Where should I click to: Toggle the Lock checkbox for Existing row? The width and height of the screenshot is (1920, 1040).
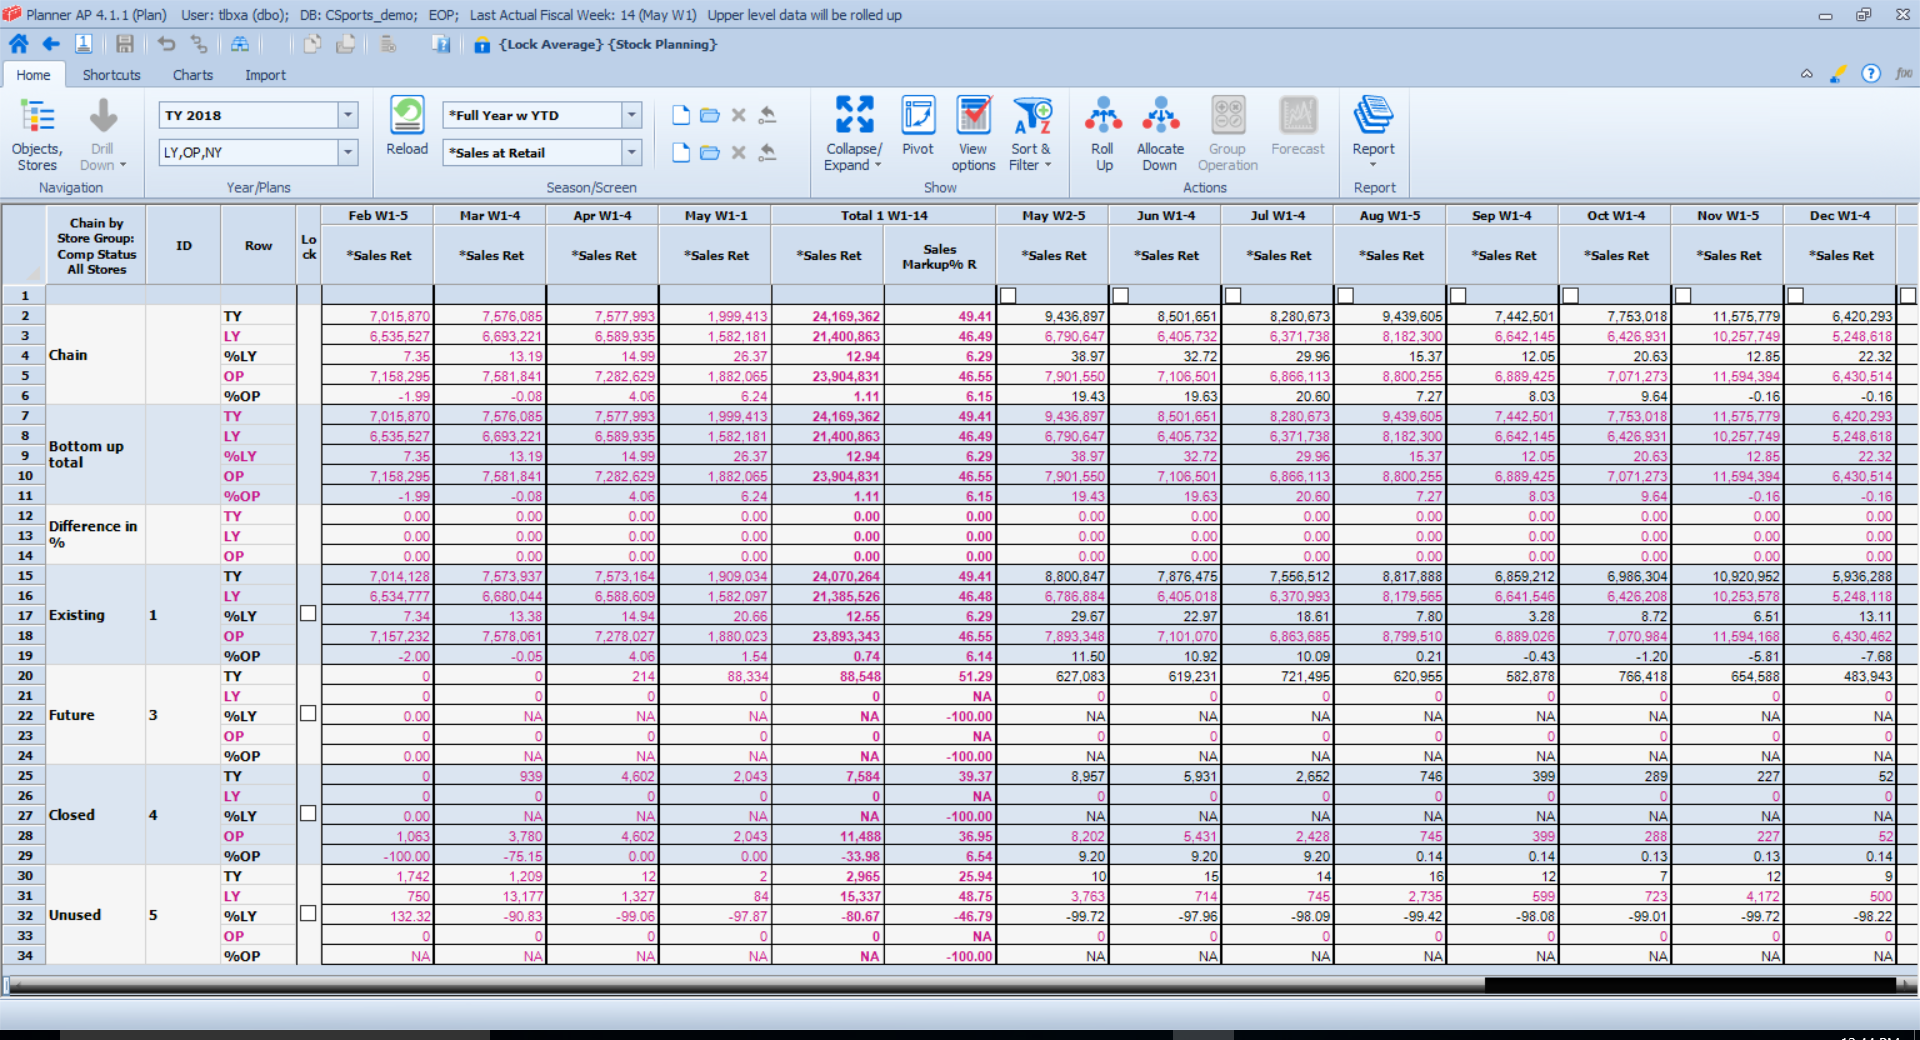click(x=308, y=614)
